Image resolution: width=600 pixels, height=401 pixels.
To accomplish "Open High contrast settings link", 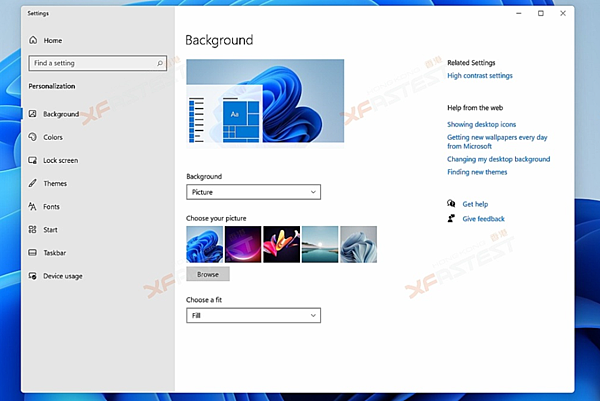I will coord(480,76).
